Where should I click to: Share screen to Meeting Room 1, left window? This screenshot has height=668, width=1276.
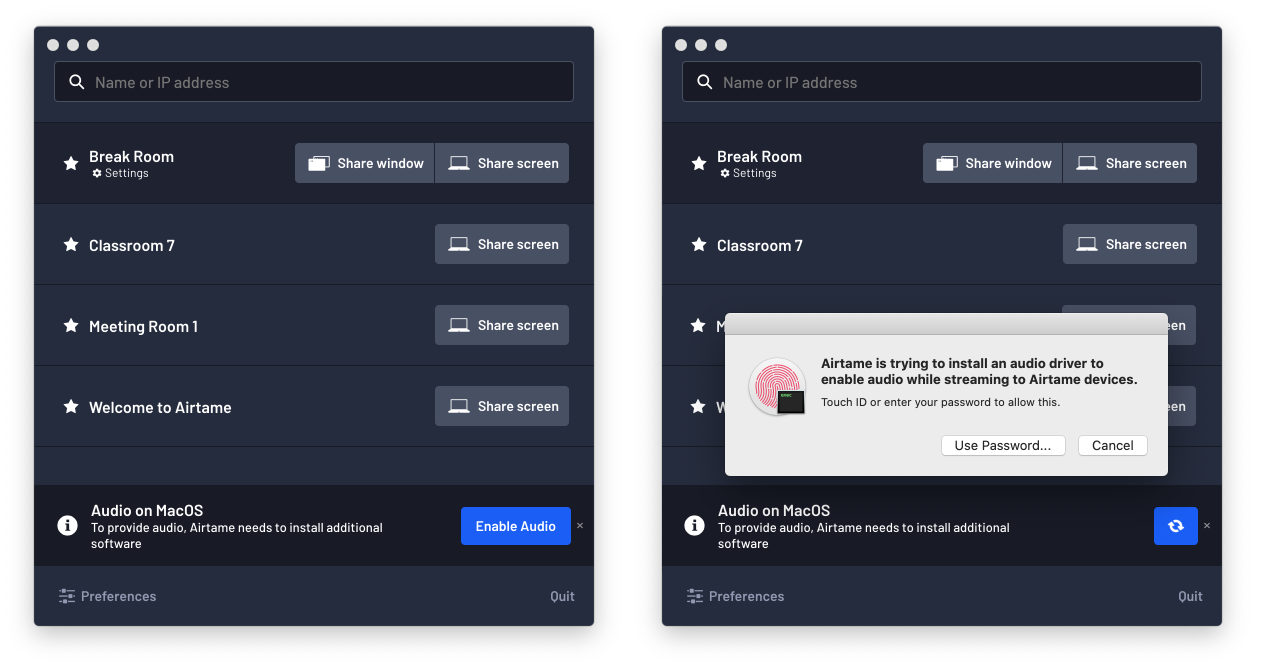tap(502, 325)
